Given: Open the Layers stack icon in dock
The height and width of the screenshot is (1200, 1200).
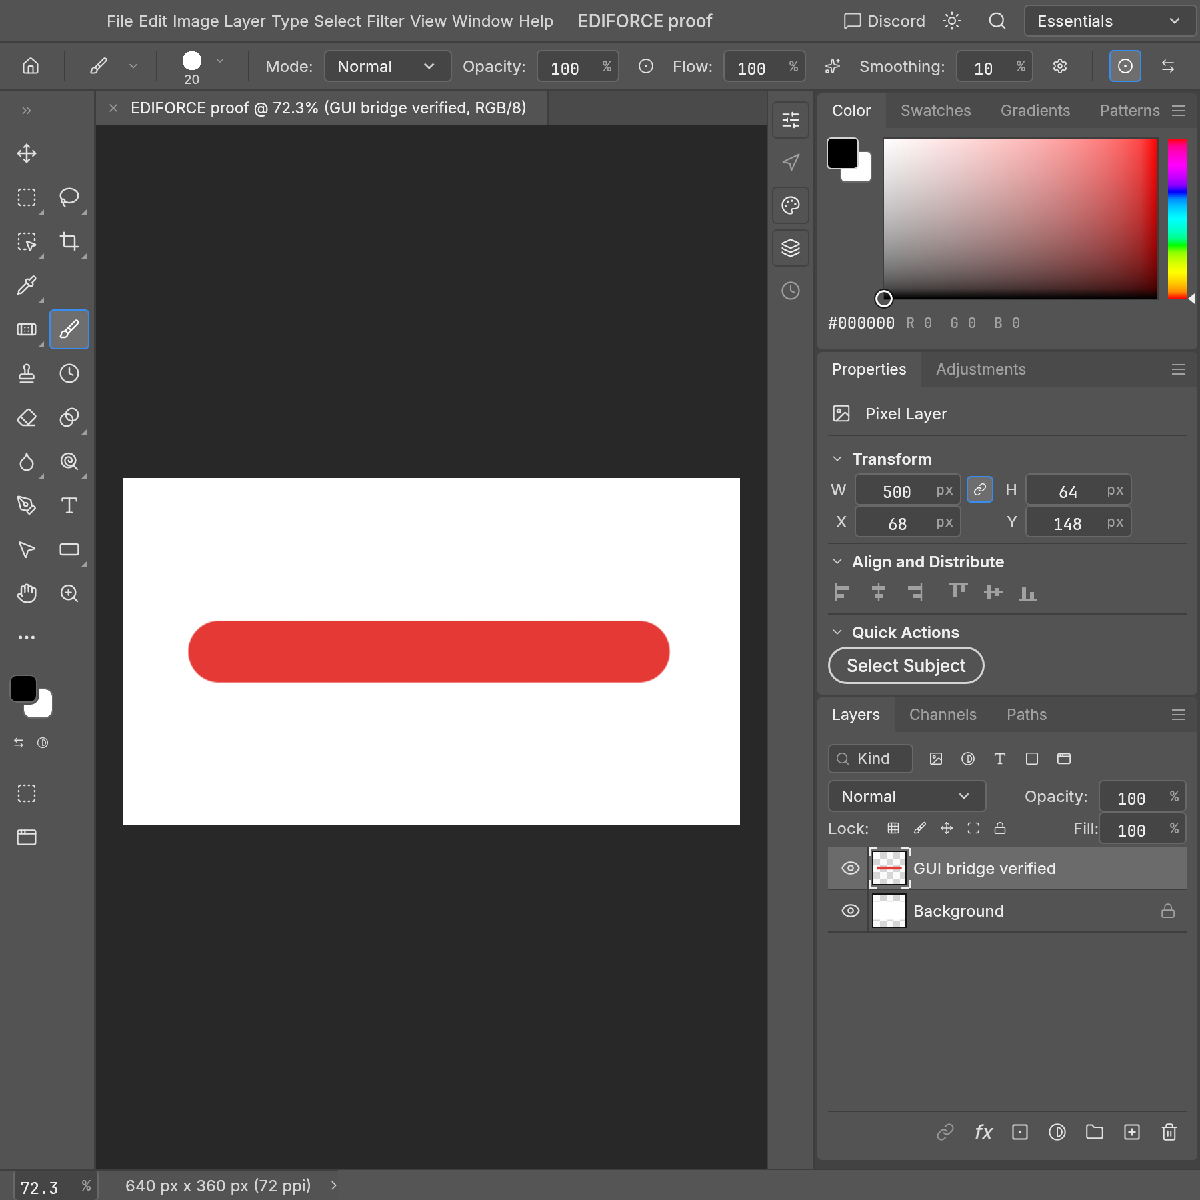Looking at the screenshot, I should click(x=791, y=248).
